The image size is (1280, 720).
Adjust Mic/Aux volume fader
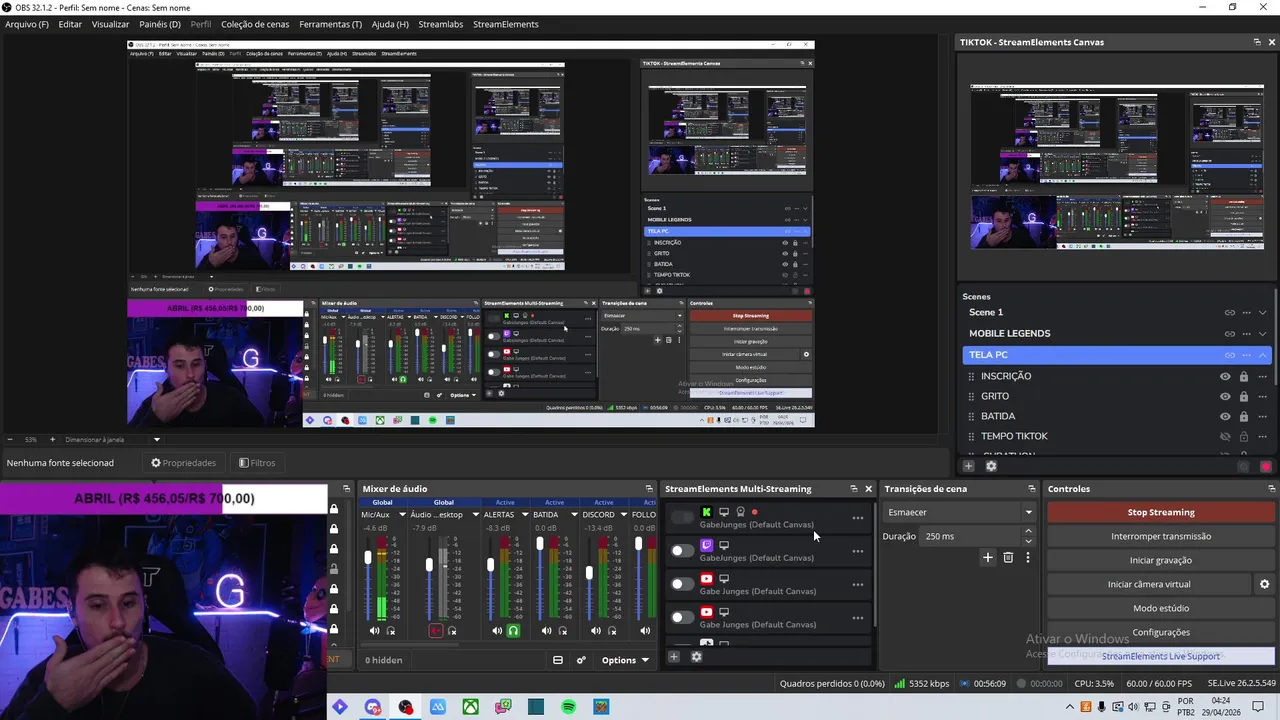(x=368, y=557)
